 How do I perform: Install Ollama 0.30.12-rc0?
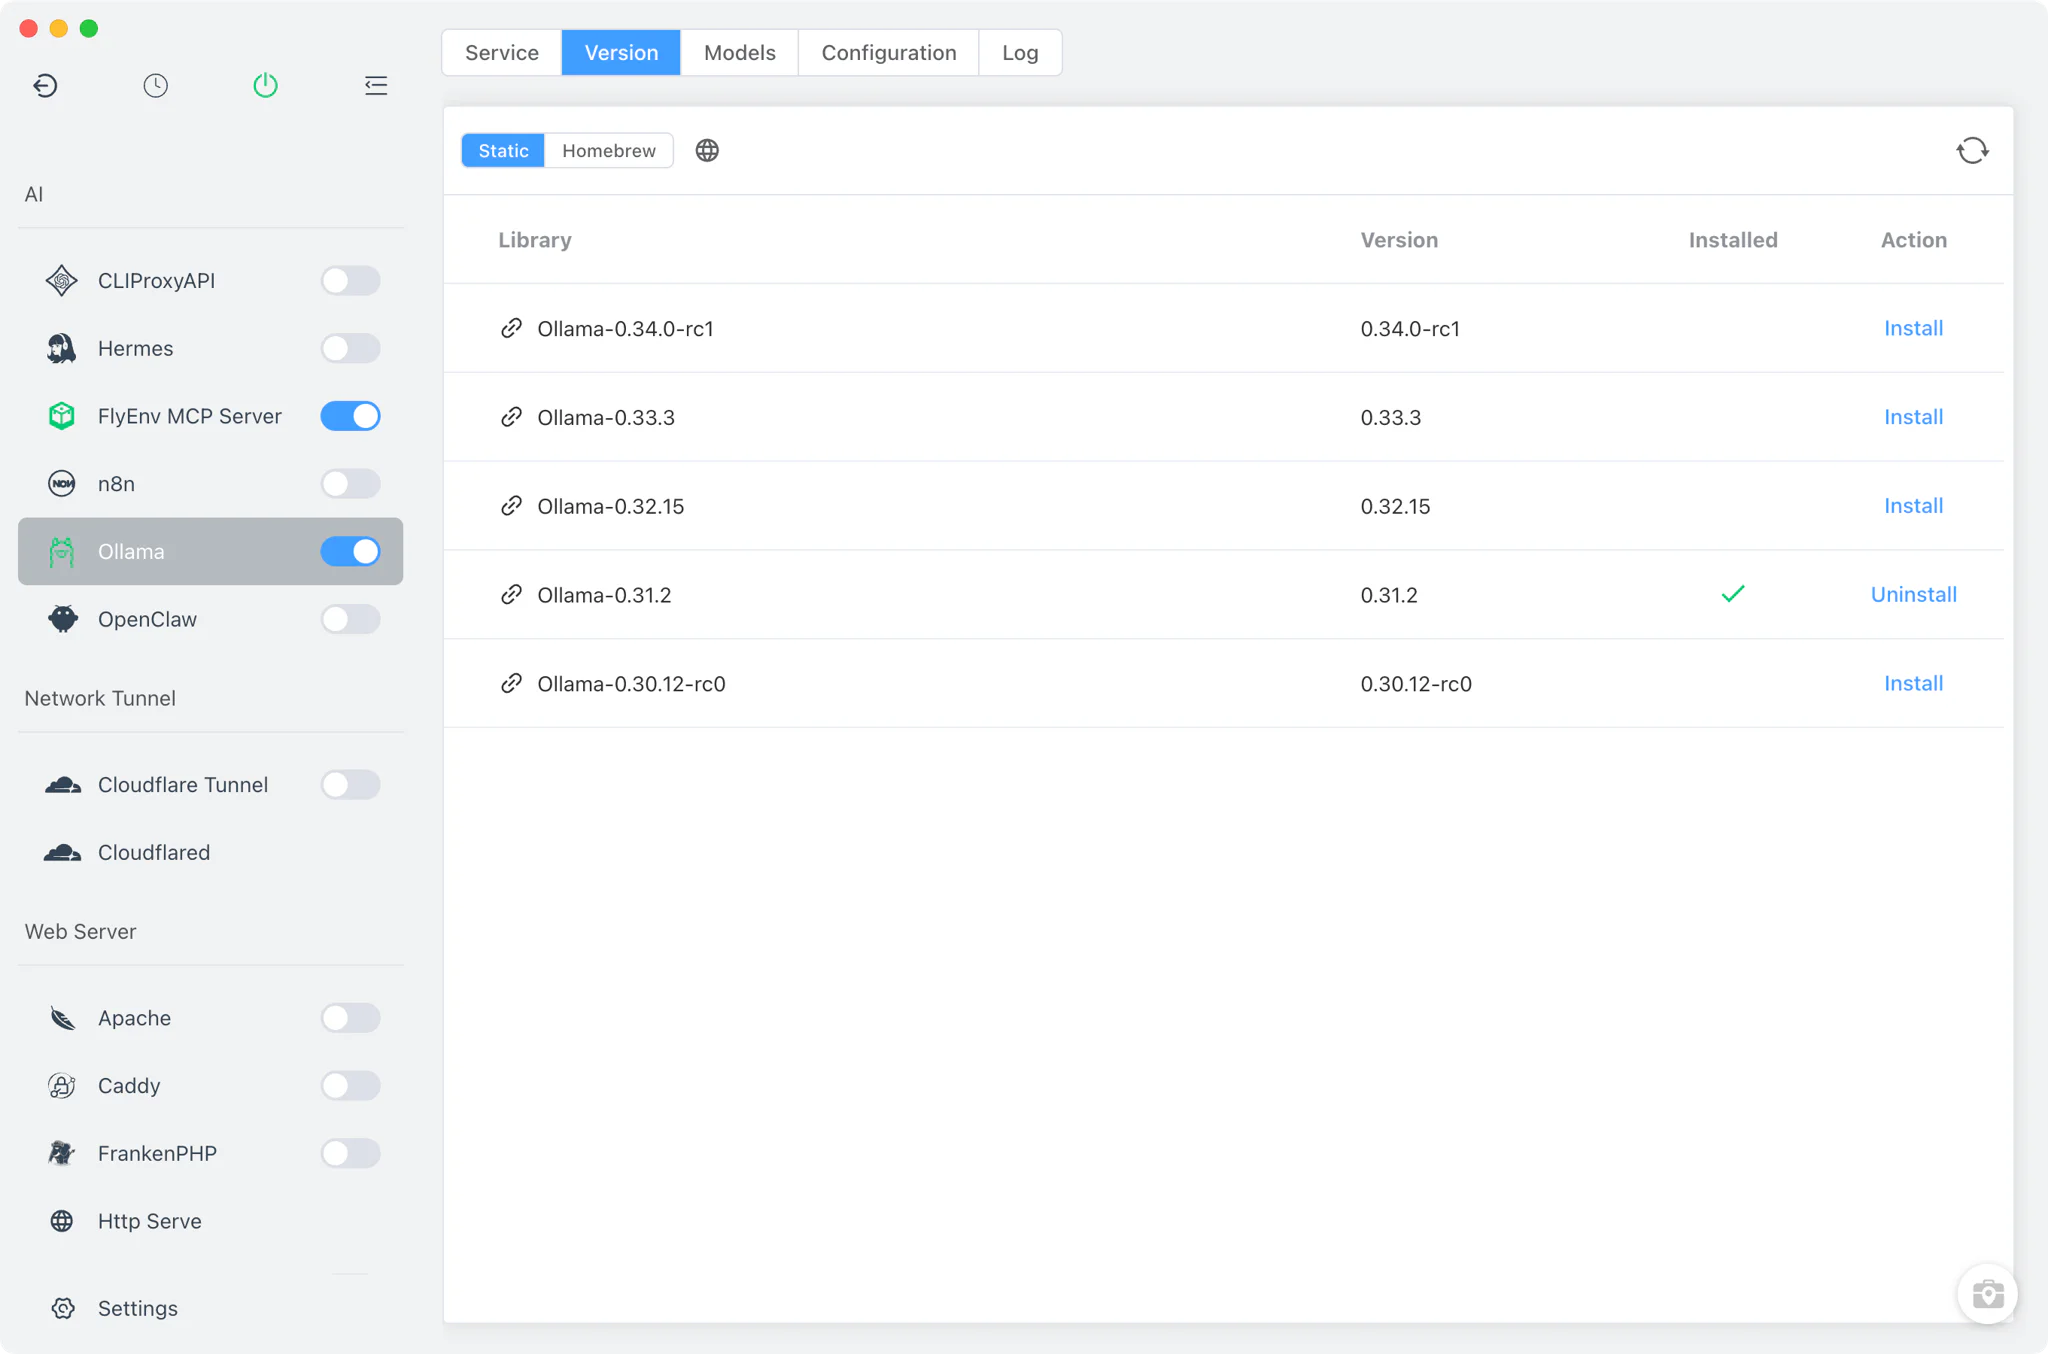pyautogui.click(x=1913, y=684)
